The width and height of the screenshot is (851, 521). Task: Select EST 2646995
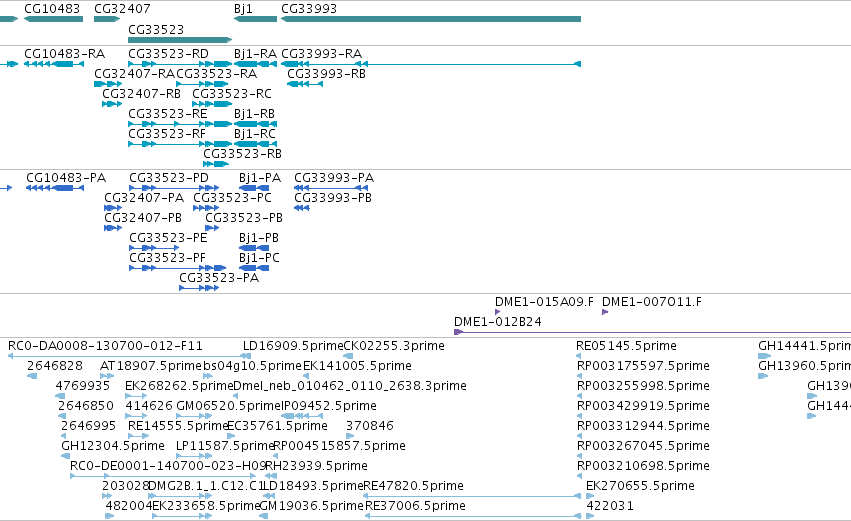pyautogui.click(x=88, y=427)
